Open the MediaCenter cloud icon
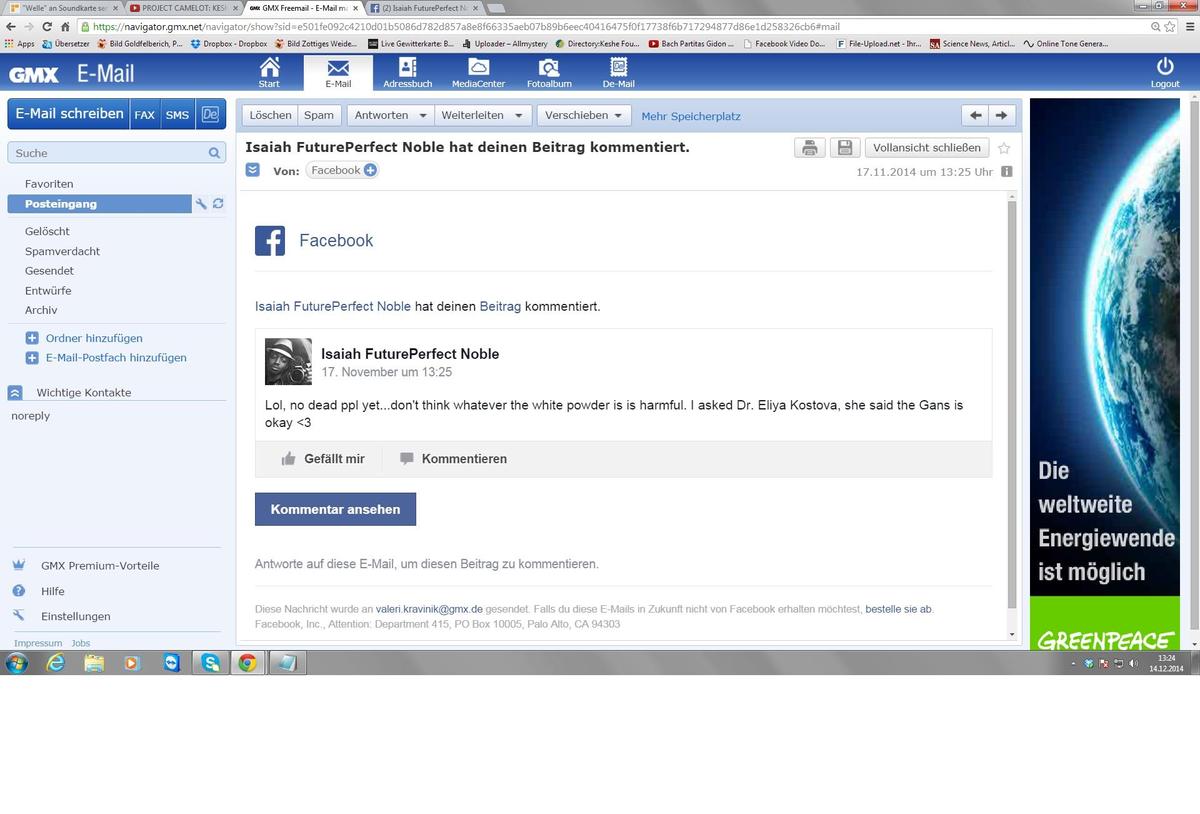The image size is (1200, 814). [478, 68]
